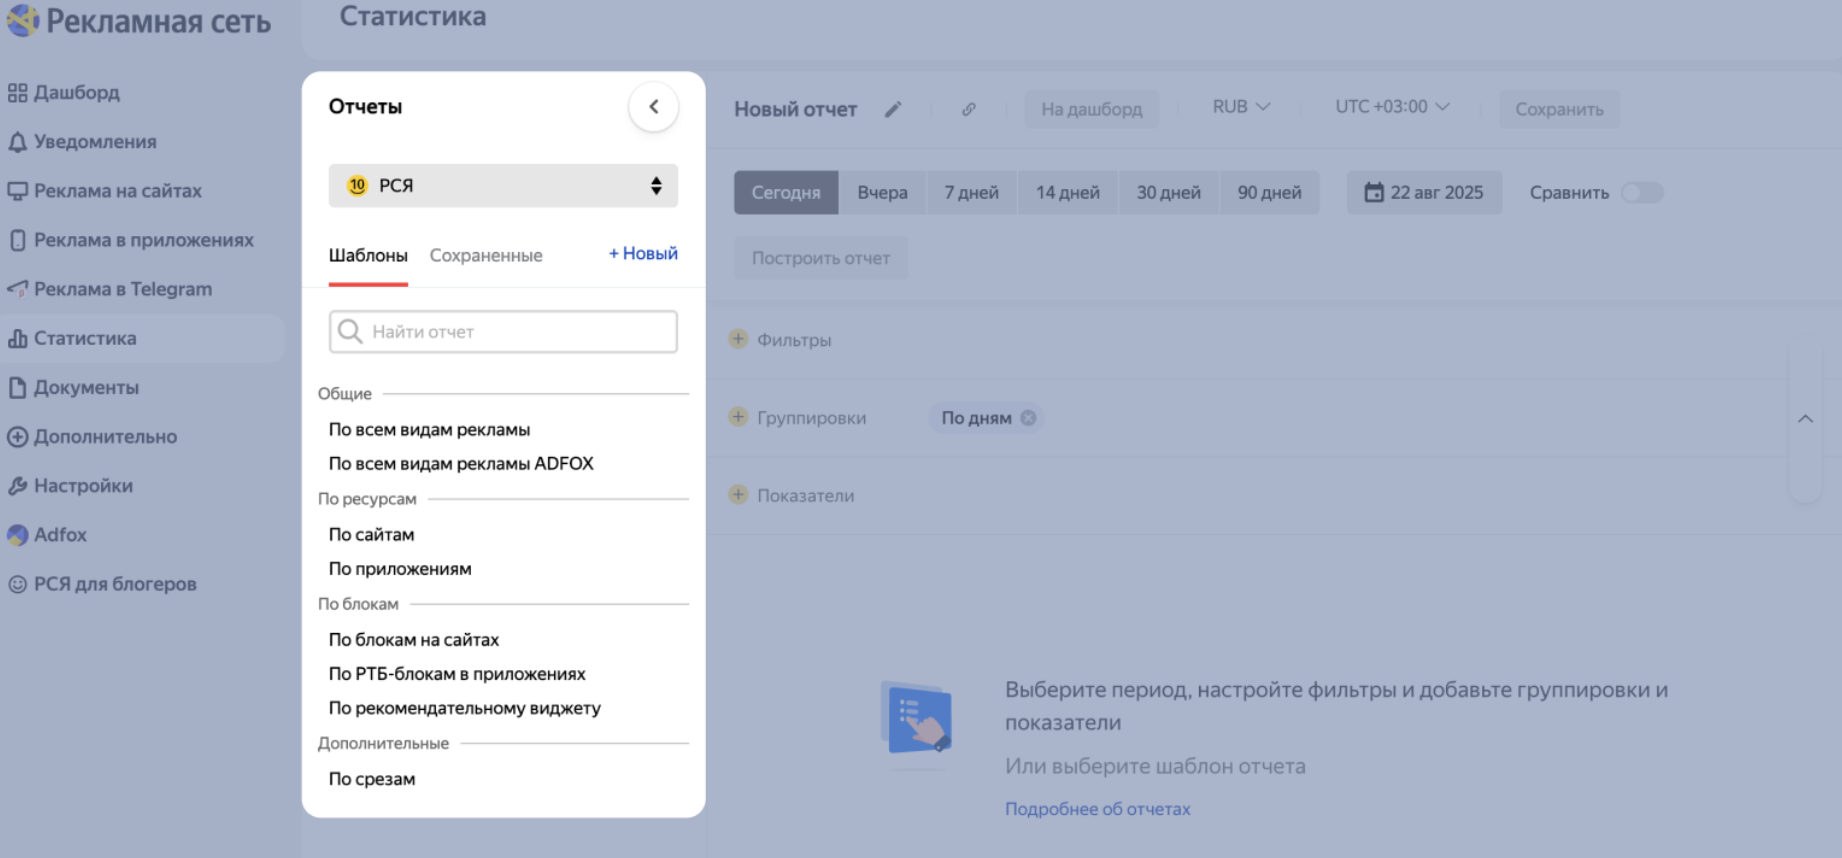
Task: Remove the По дням grouping chip
Action: 1028,418
